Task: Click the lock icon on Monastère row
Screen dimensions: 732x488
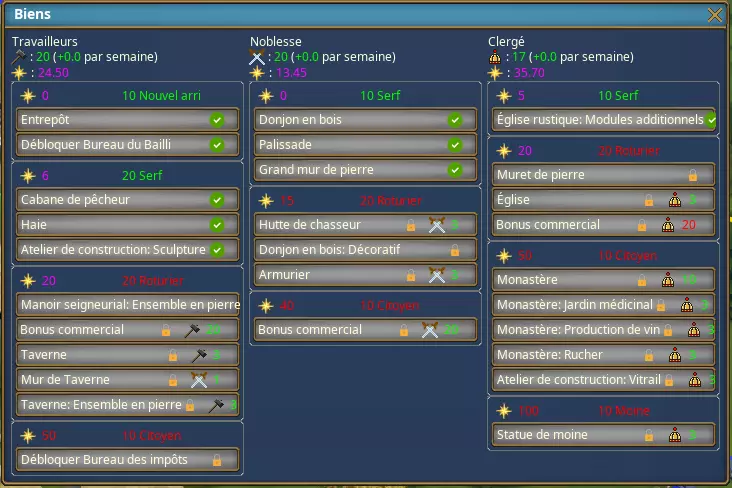Action: (x=642, y=280)
